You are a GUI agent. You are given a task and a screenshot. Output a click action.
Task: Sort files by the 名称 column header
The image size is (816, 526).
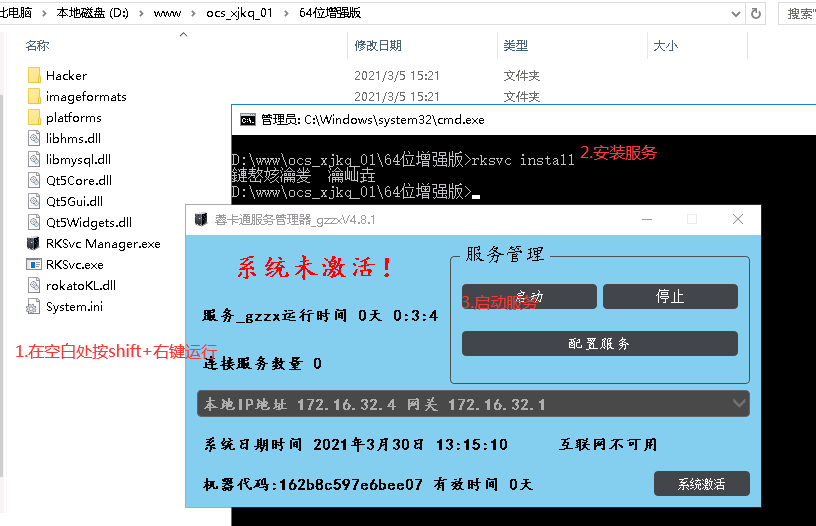37,46
